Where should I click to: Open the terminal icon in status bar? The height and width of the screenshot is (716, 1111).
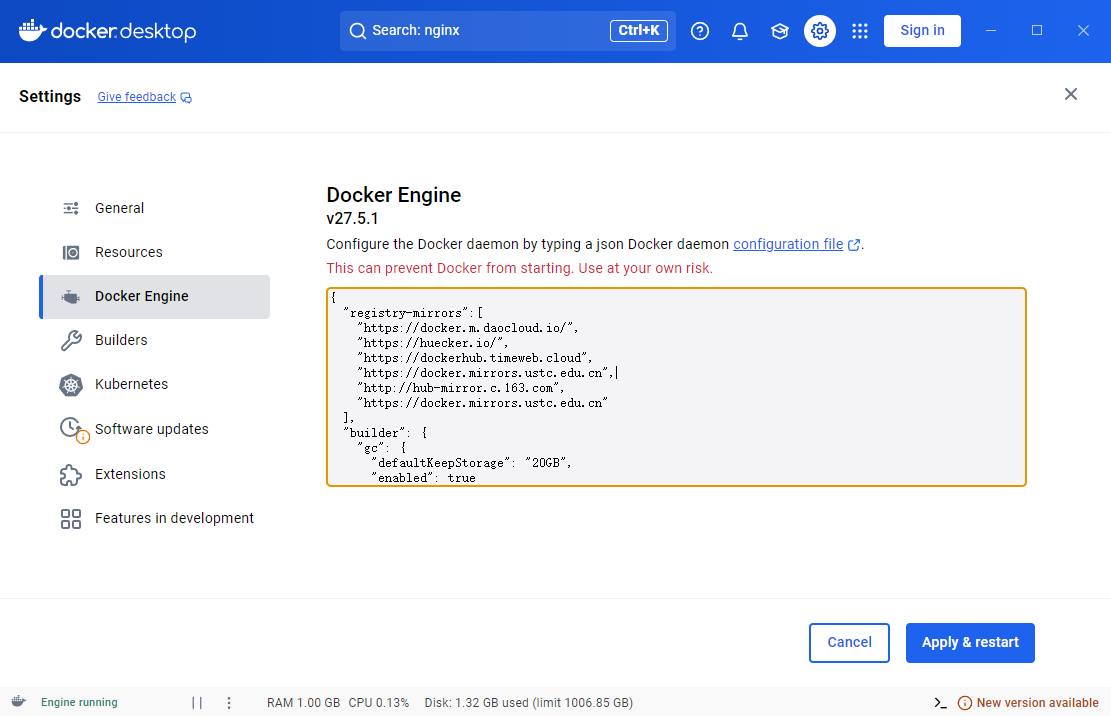[x=940, y=703]
